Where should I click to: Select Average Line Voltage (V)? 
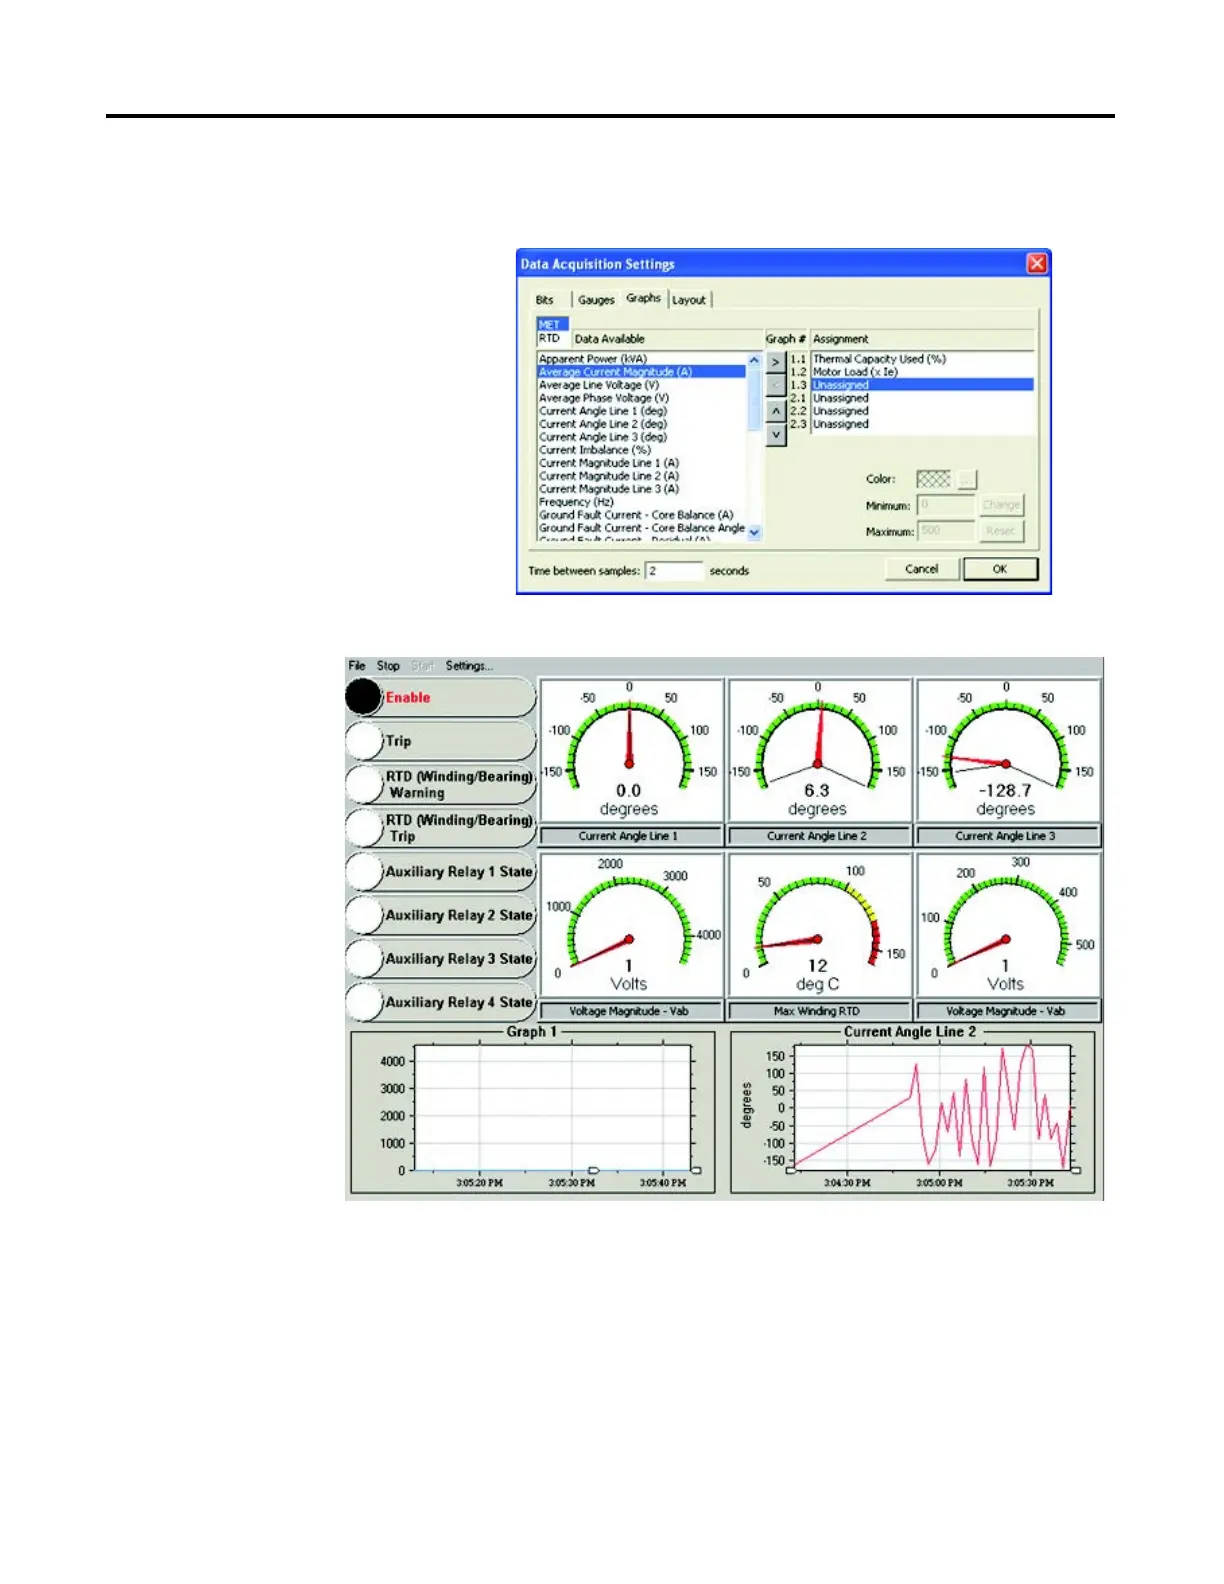tap(642, 385)
